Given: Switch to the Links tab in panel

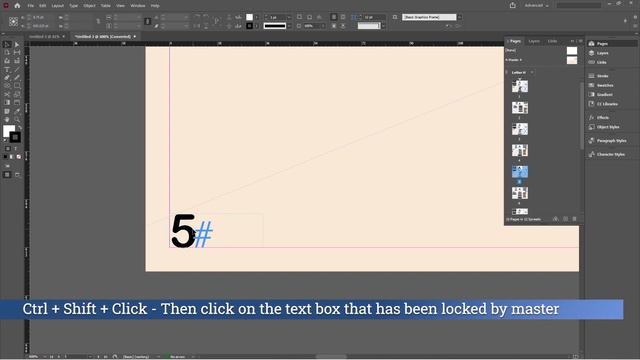Looking at the screenshot, I should [552, 41].
